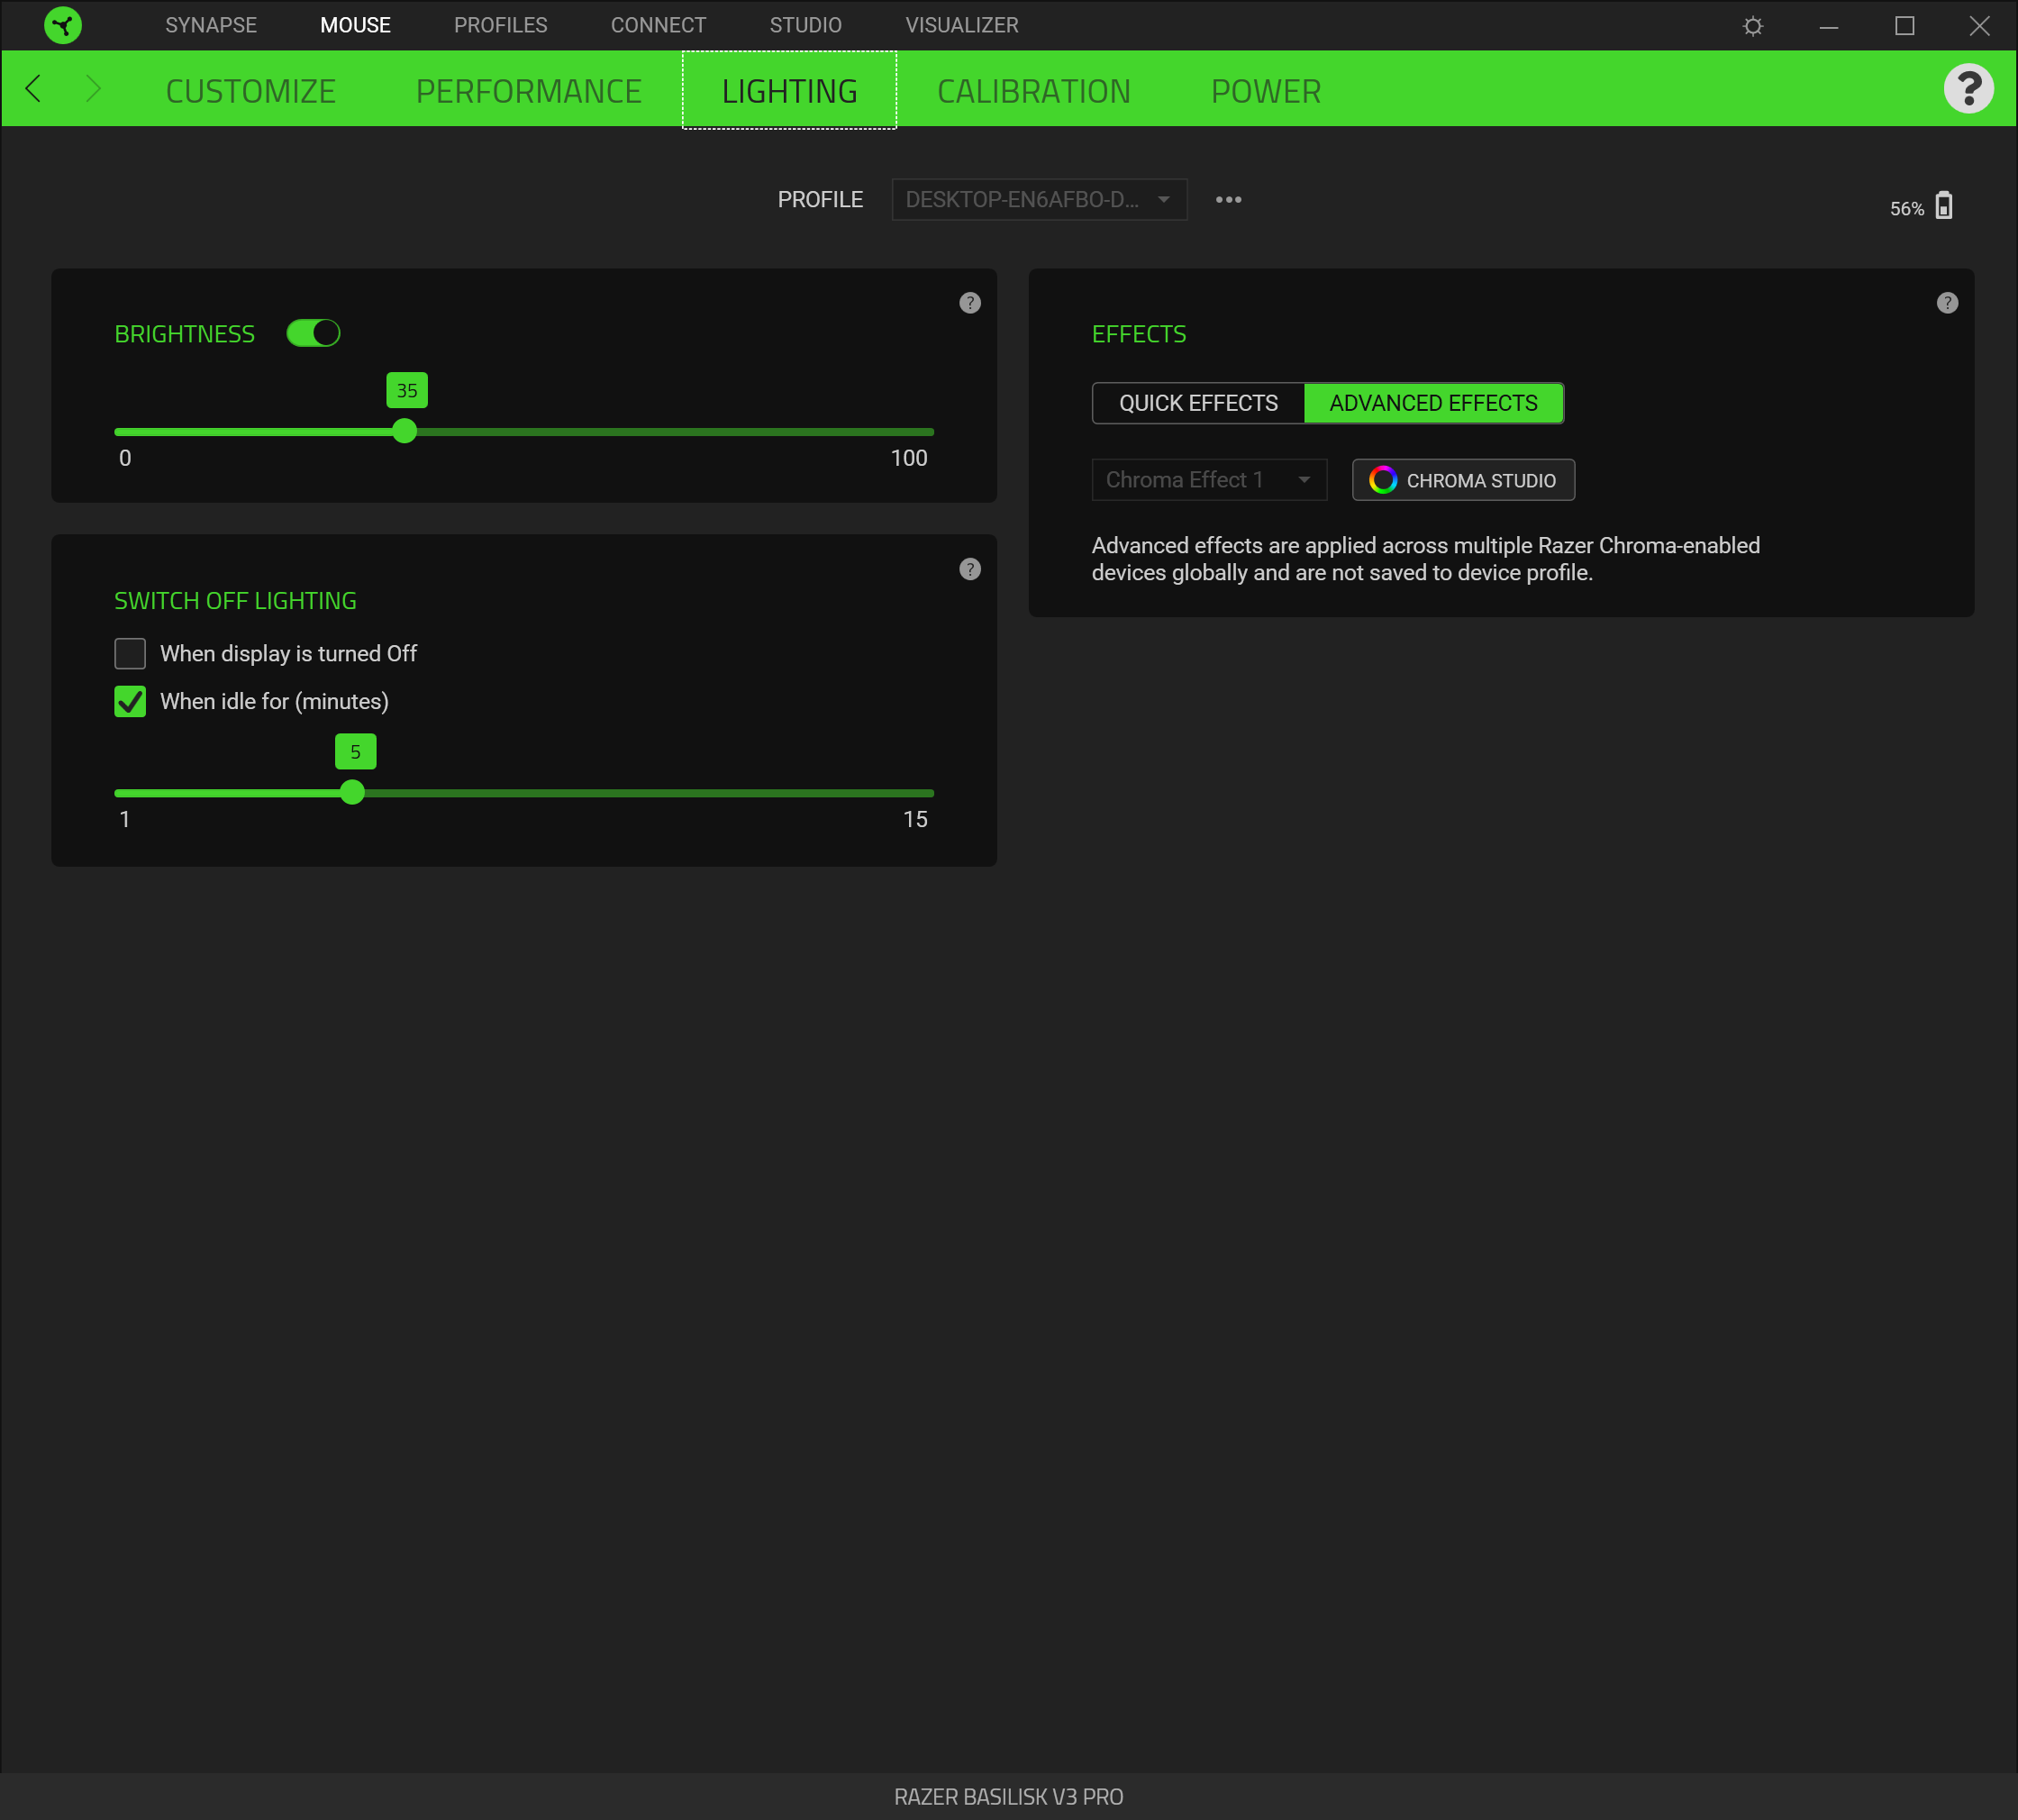The image size is (2018, 1820).
Task: Open Synapse settings via gear icon
Action: (1752, 25)
